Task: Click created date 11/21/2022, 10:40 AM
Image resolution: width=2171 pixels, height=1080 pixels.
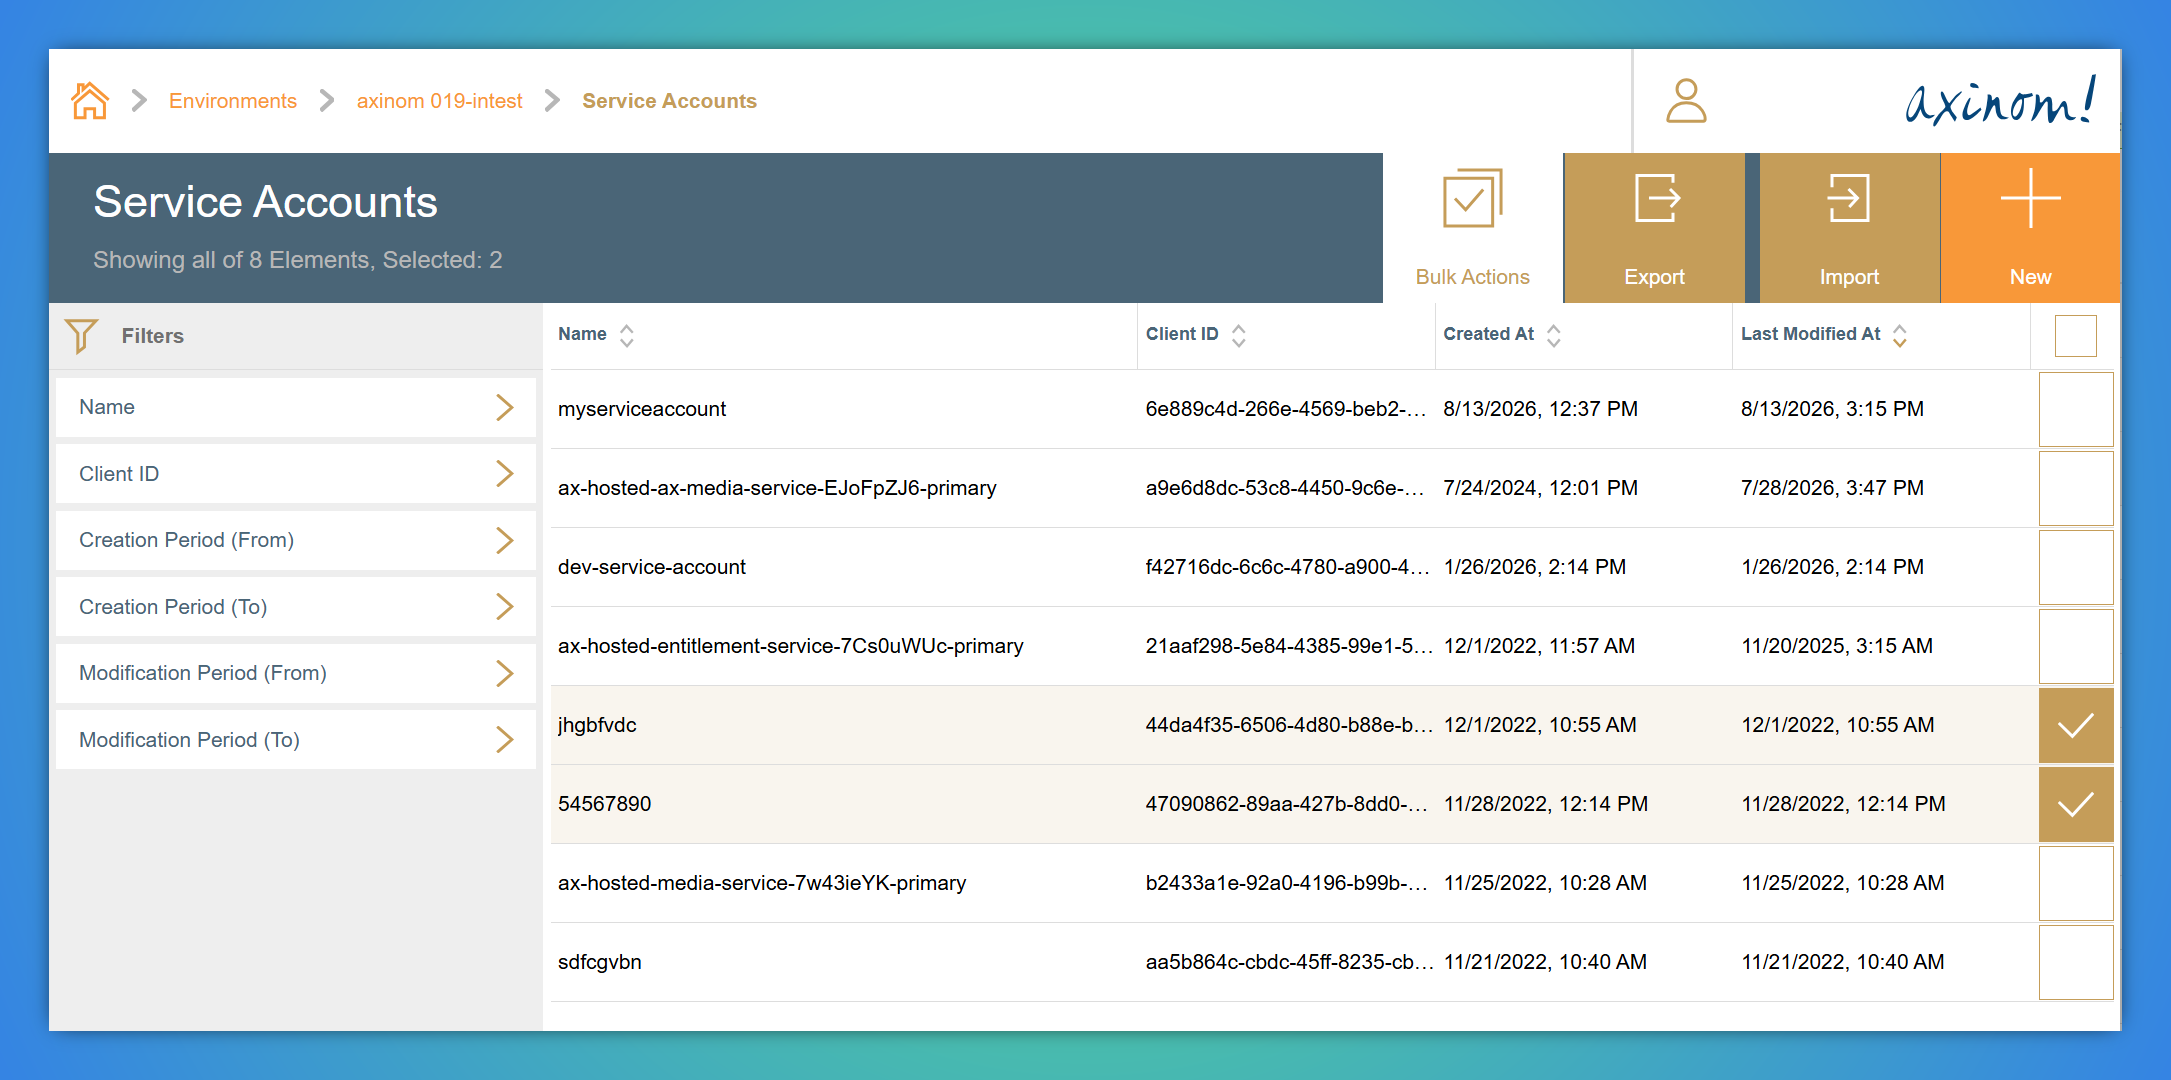Action: point(1545,962)
